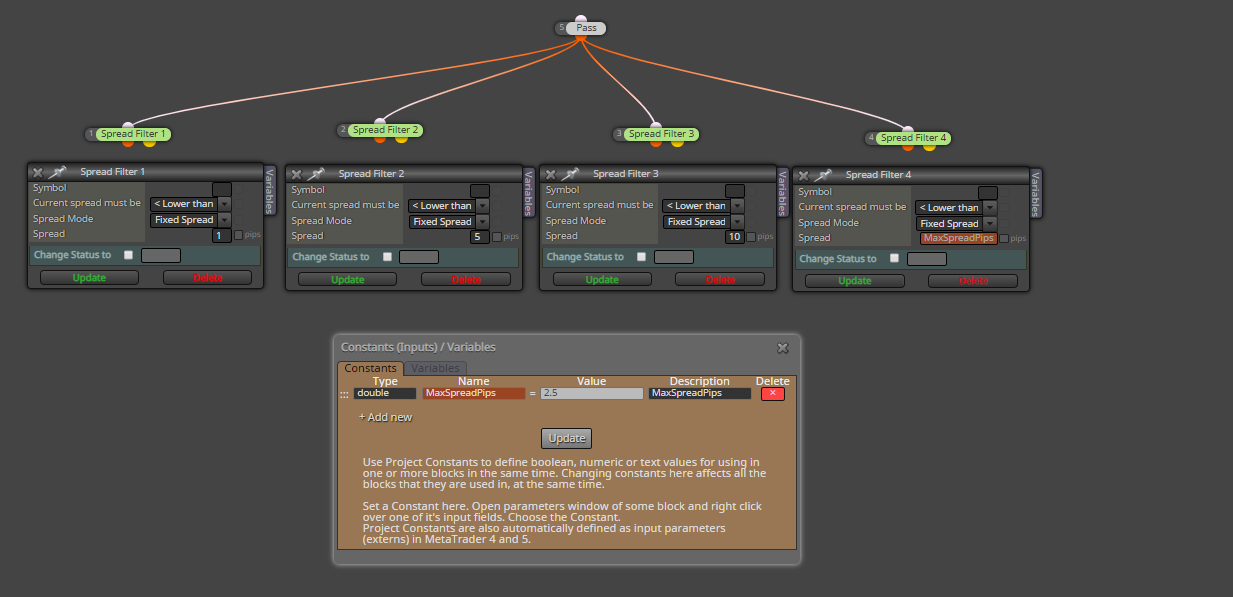
Task: Open '< Lower than' dropdown in Spread Filter 1
Action: [190, 204]
